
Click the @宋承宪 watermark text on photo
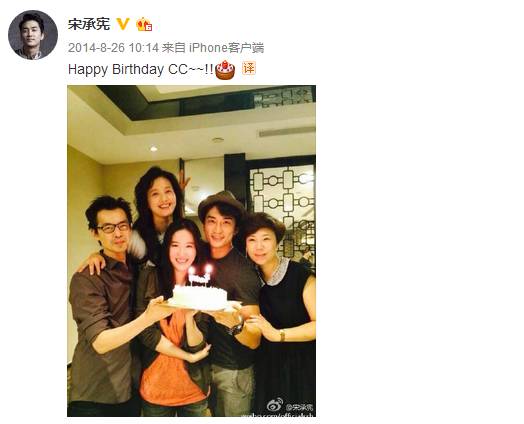click(299, 407)
